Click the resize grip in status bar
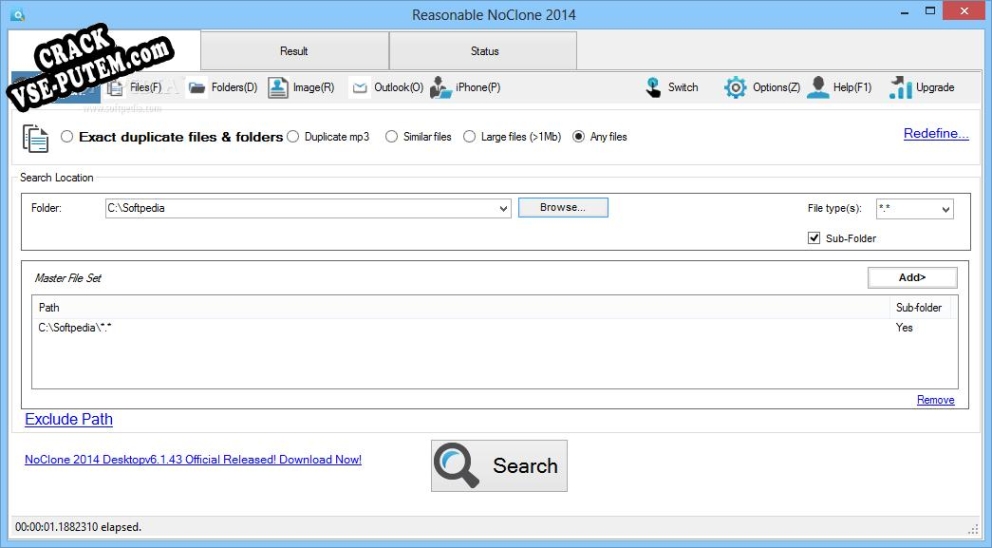This screenshot has height=548, width=992. point(973,529)
